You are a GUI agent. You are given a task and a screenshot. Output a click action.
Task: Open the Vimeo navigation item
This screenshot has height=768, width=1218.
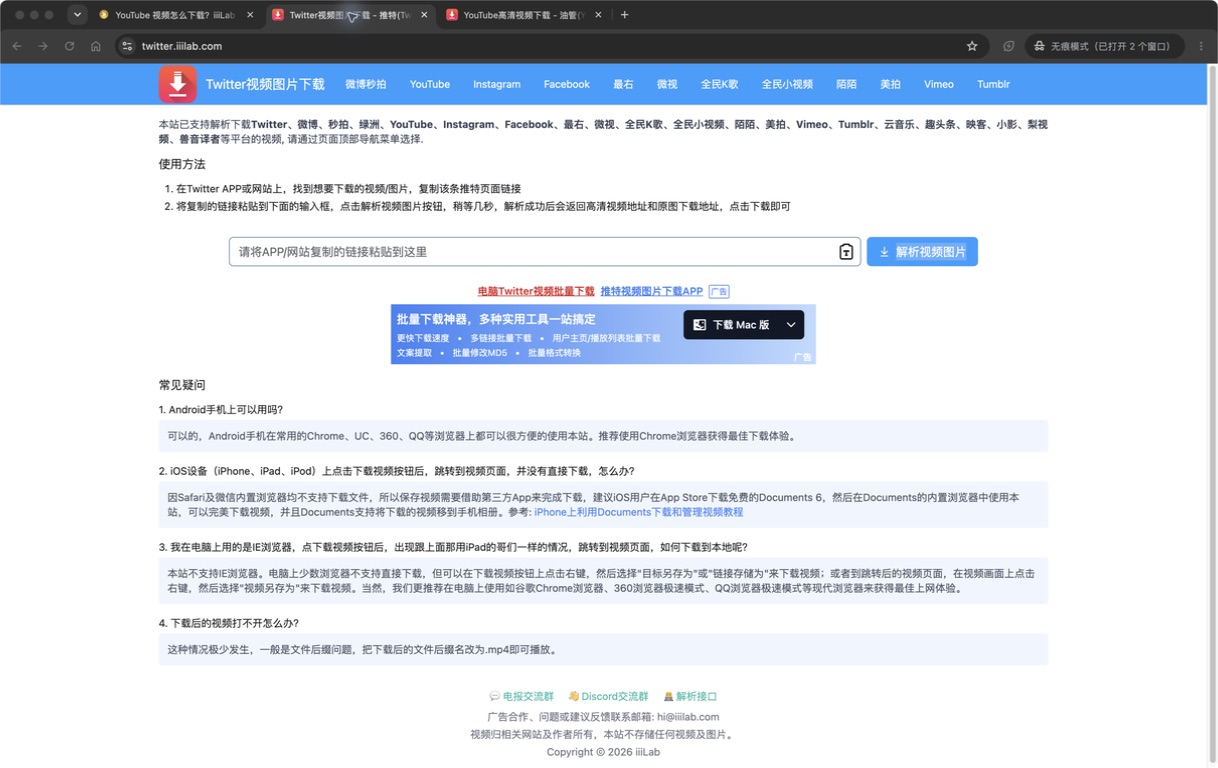939,84
